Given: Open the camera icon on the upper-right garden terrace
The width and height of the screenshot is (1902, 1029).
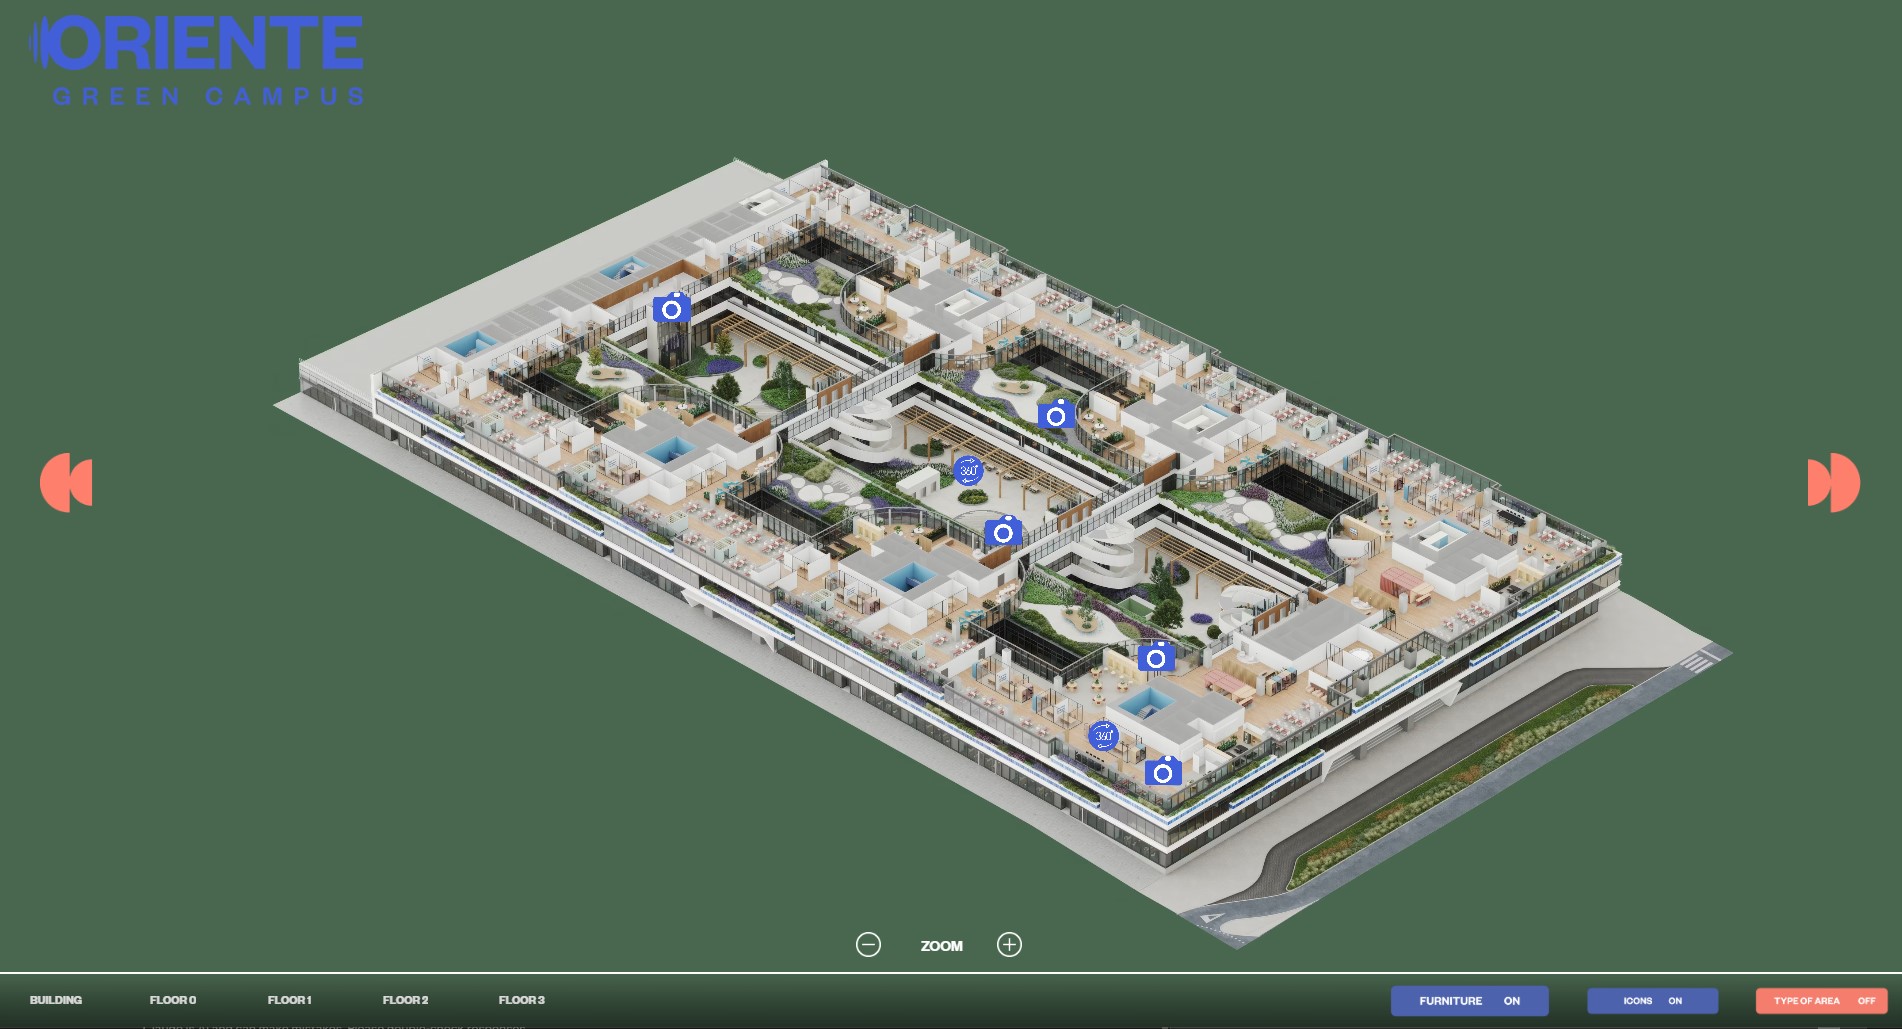Looking at the screenshot, I should point(1056,414).
